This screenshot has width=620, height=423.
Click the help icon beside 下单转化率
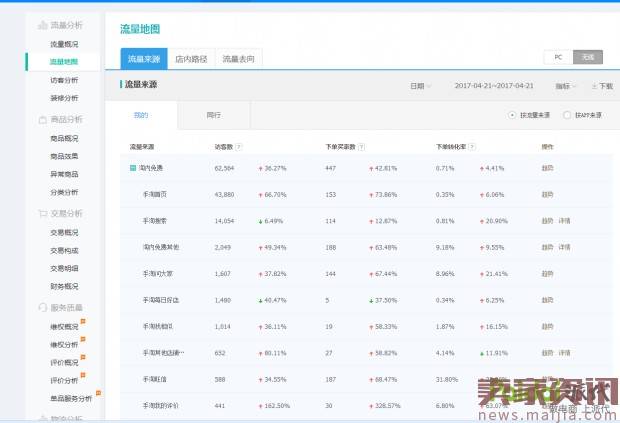click(472, 147)
